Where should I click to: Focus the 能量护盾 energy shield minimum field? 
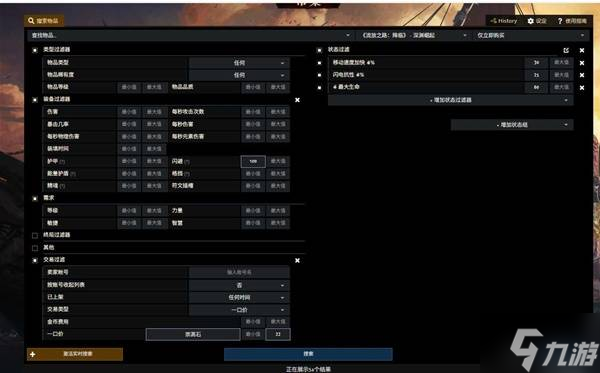pyautogui.click(x=129, y=174)
